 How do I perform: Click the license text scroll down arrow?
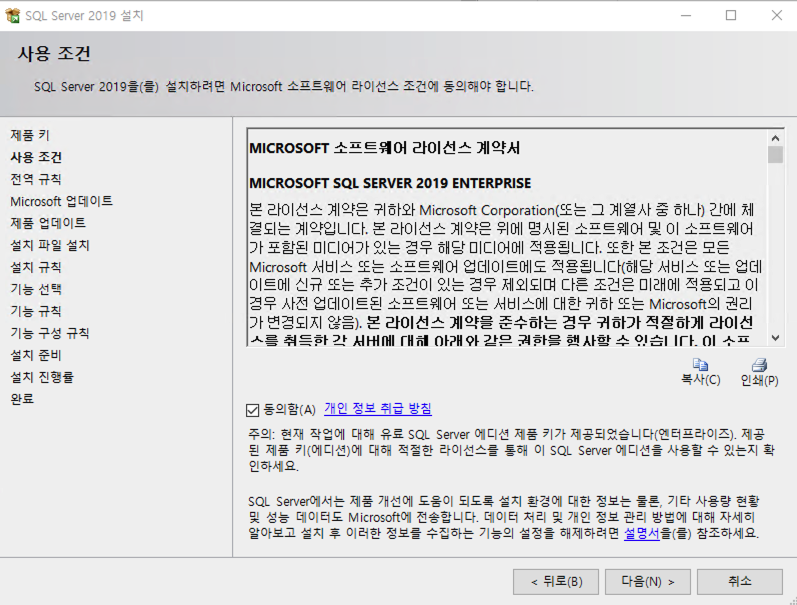click(775, 338)
